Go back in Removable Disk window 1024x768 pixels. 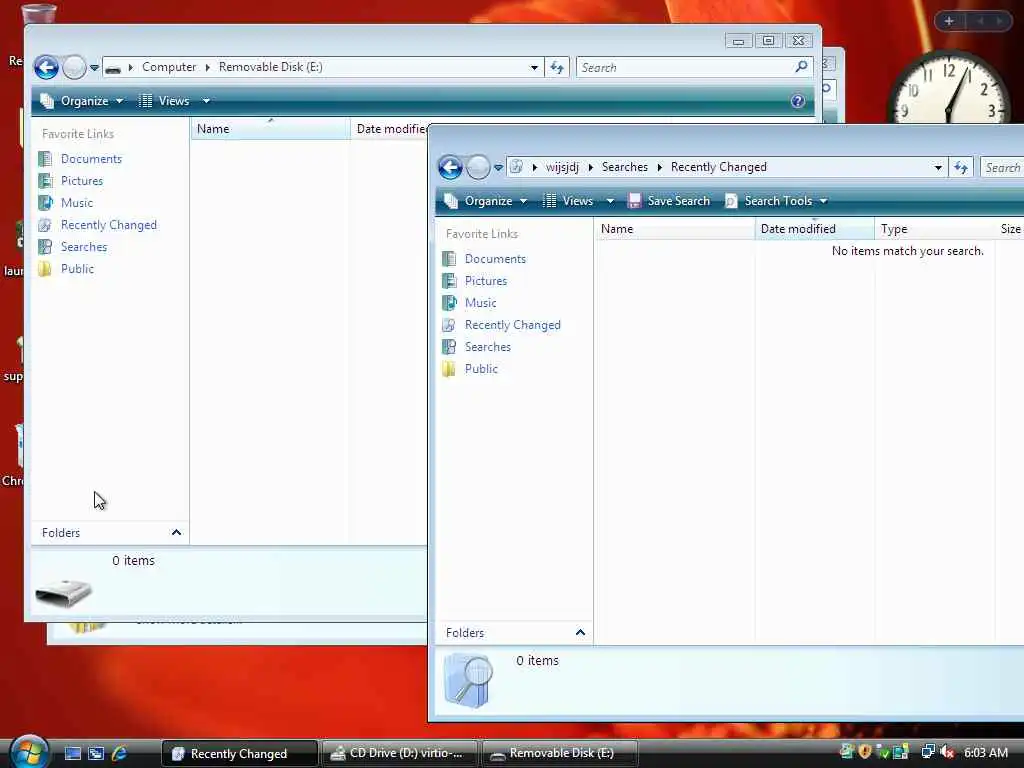tap(46, 67)
